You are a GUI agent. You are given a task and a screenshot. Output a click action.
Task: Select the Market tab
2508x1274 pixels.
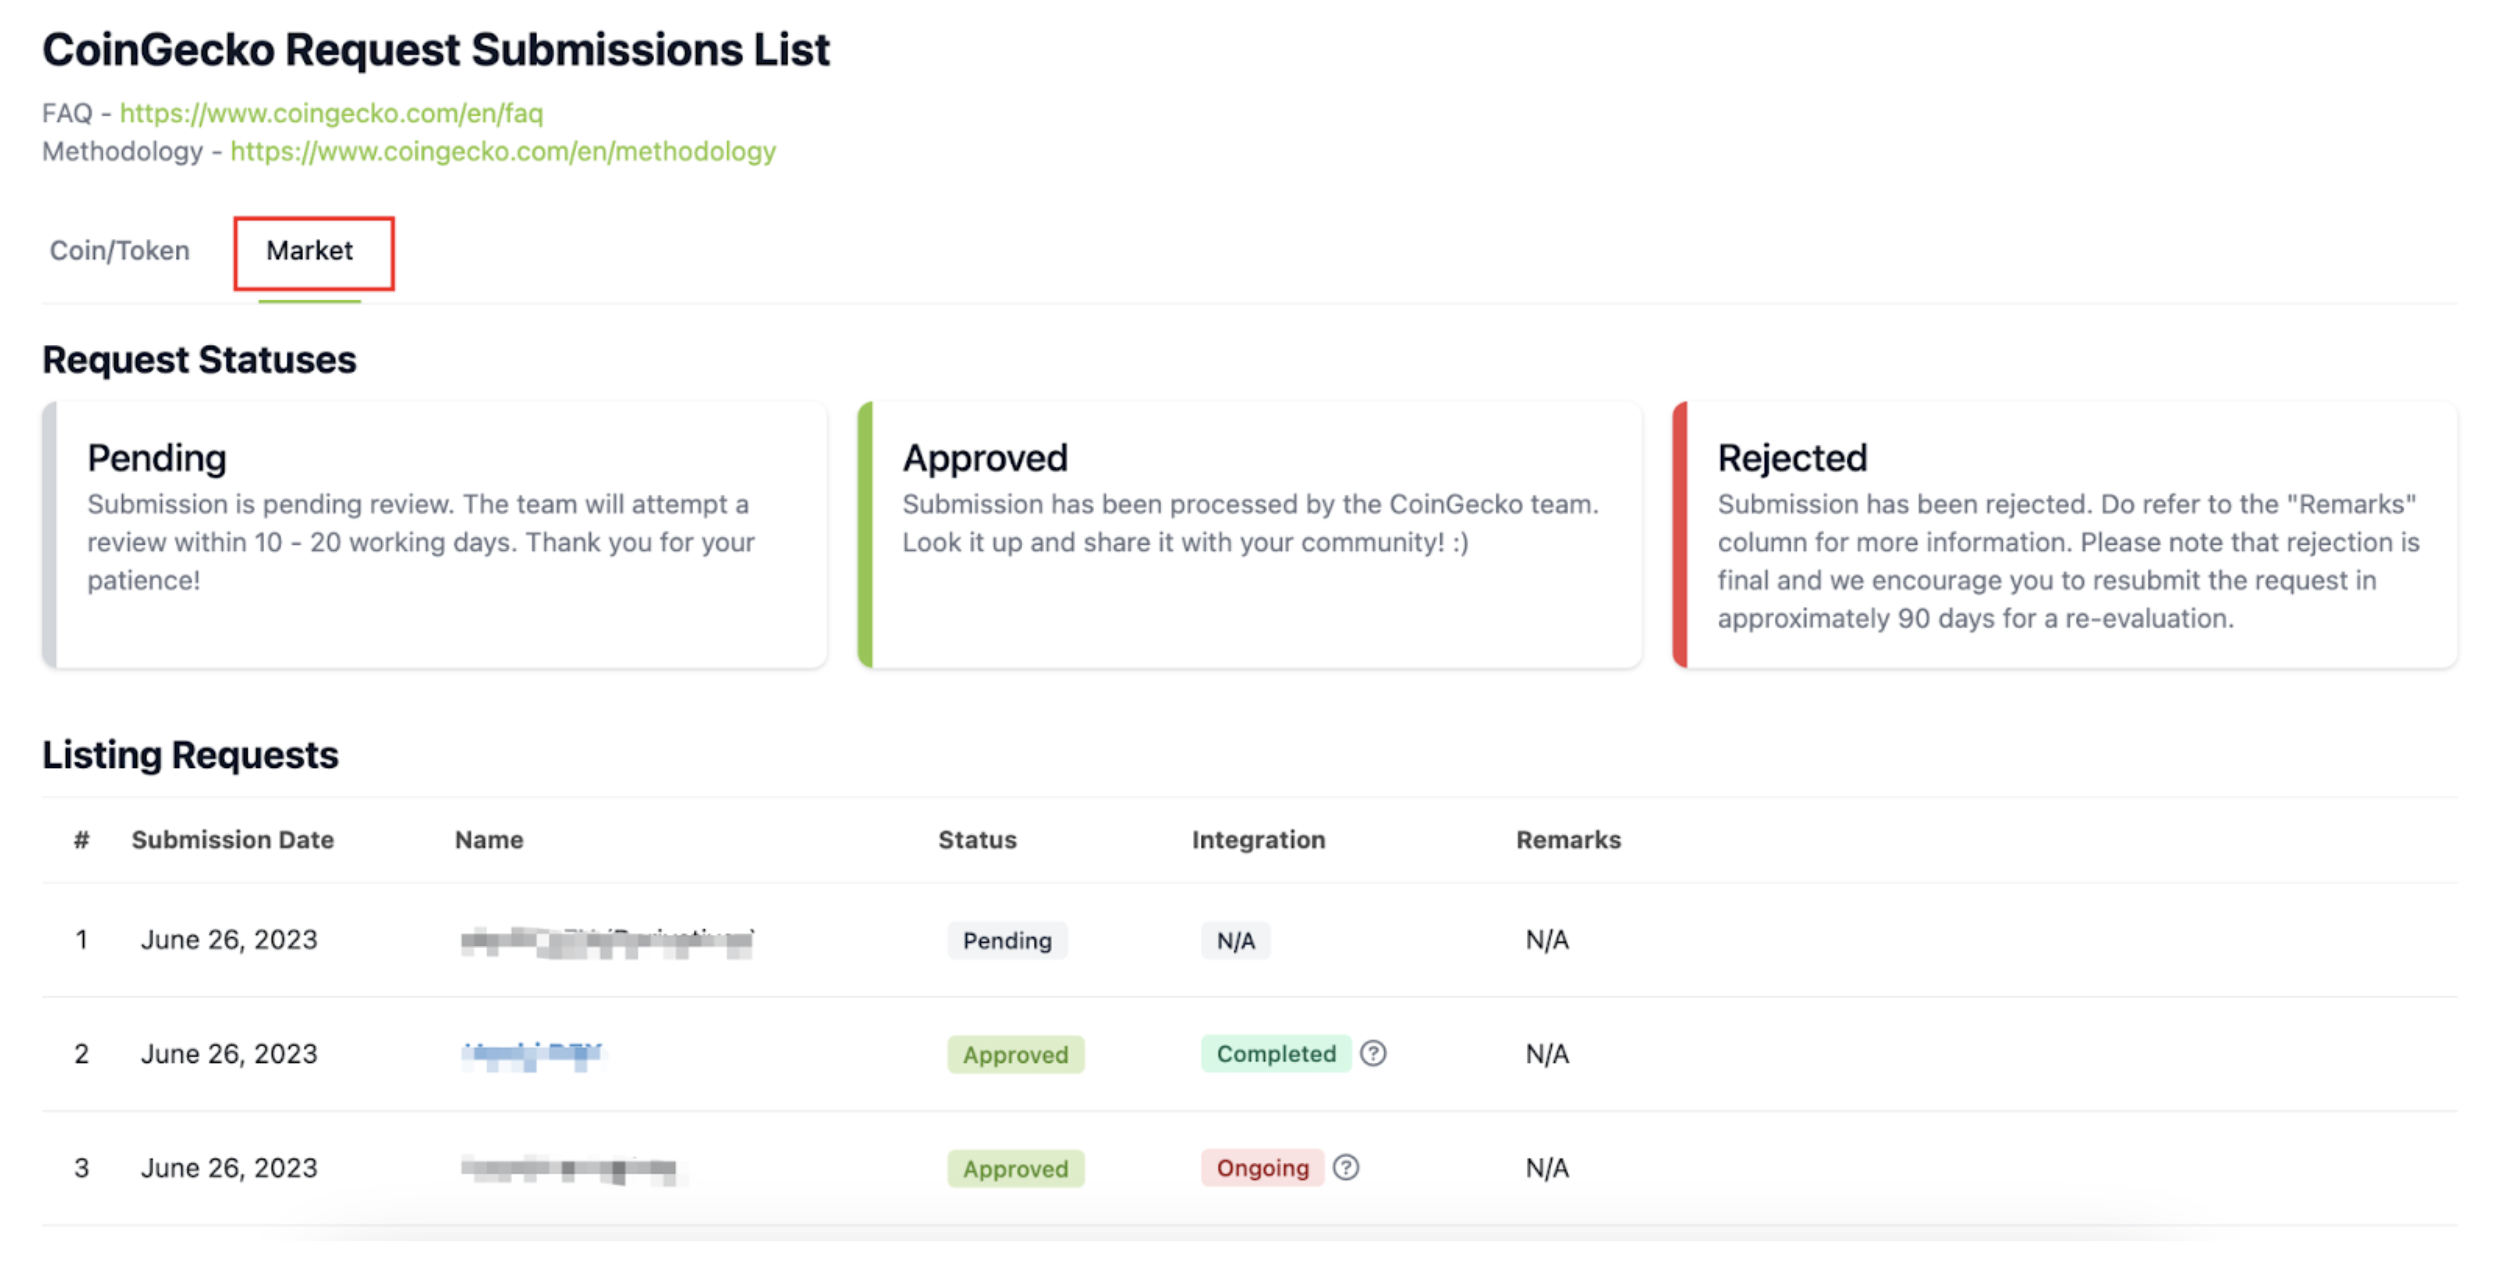pos(309,250)
